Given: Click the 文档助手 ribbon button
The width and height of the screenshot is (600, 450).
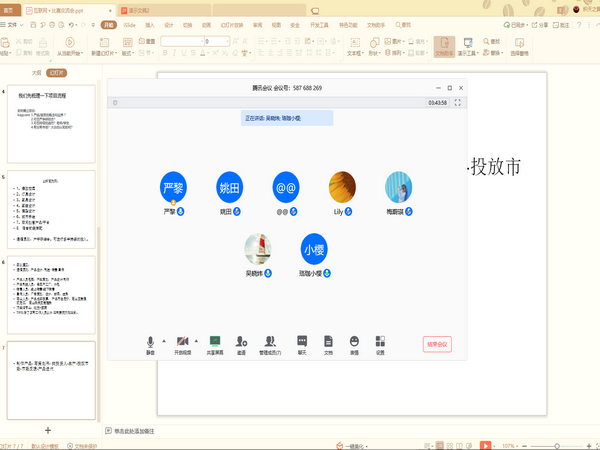Looking at the screenshot, I should [x=444, y=47].
